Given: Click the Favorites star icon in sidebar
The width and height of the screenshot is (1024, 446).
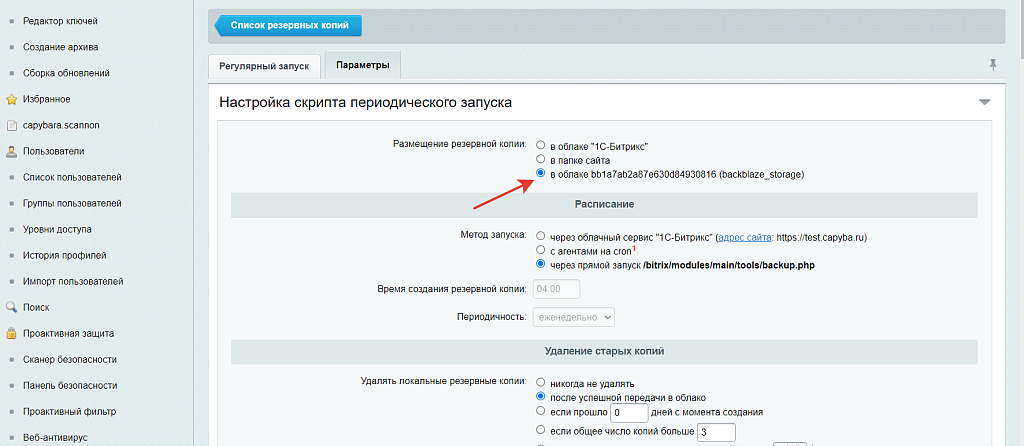Looking at the screenshot, I should click(12, 99).
